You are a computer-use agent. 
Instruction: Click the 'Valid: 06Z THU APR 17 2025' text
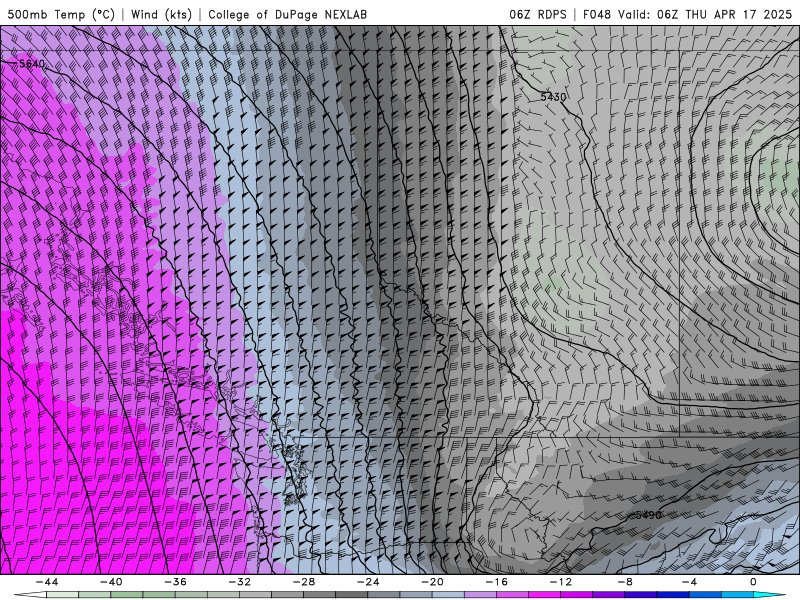[705, 14]
